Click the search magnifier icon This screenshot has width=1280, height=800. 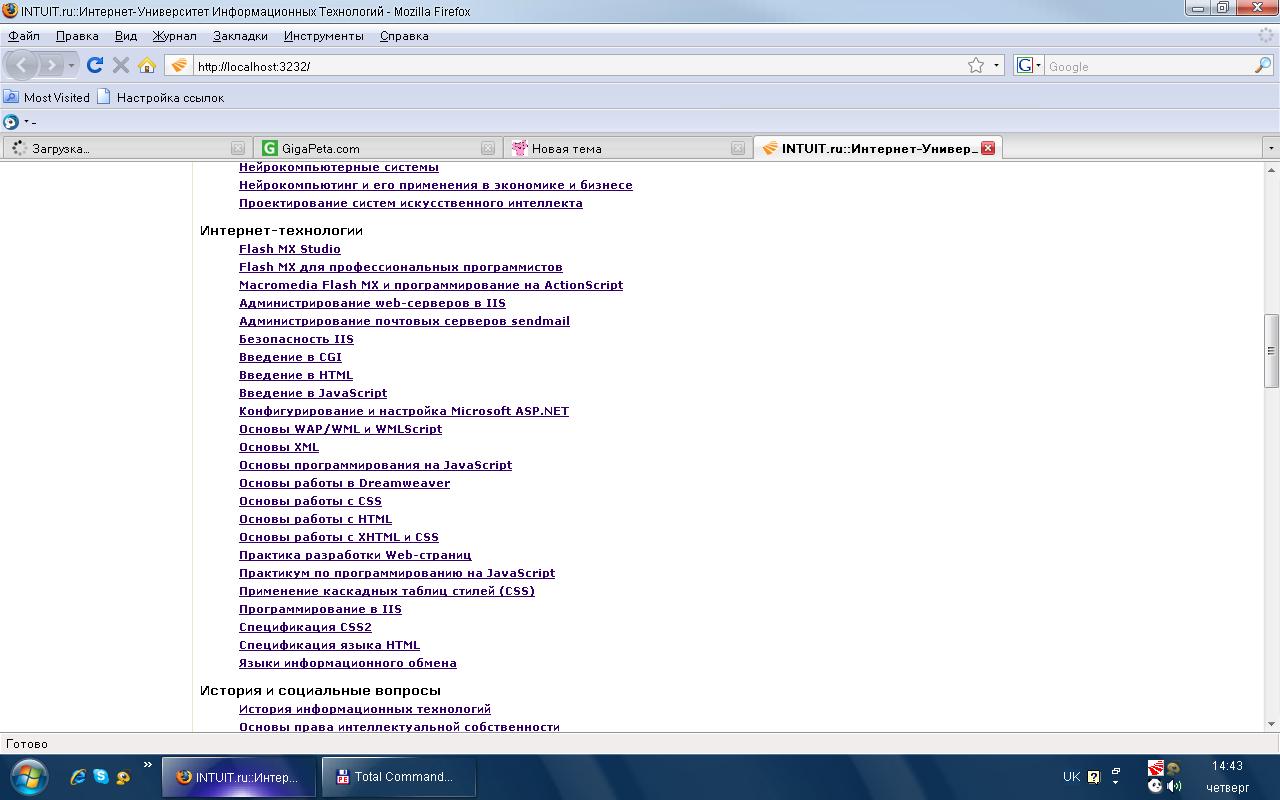click(x=1263, y=66)
